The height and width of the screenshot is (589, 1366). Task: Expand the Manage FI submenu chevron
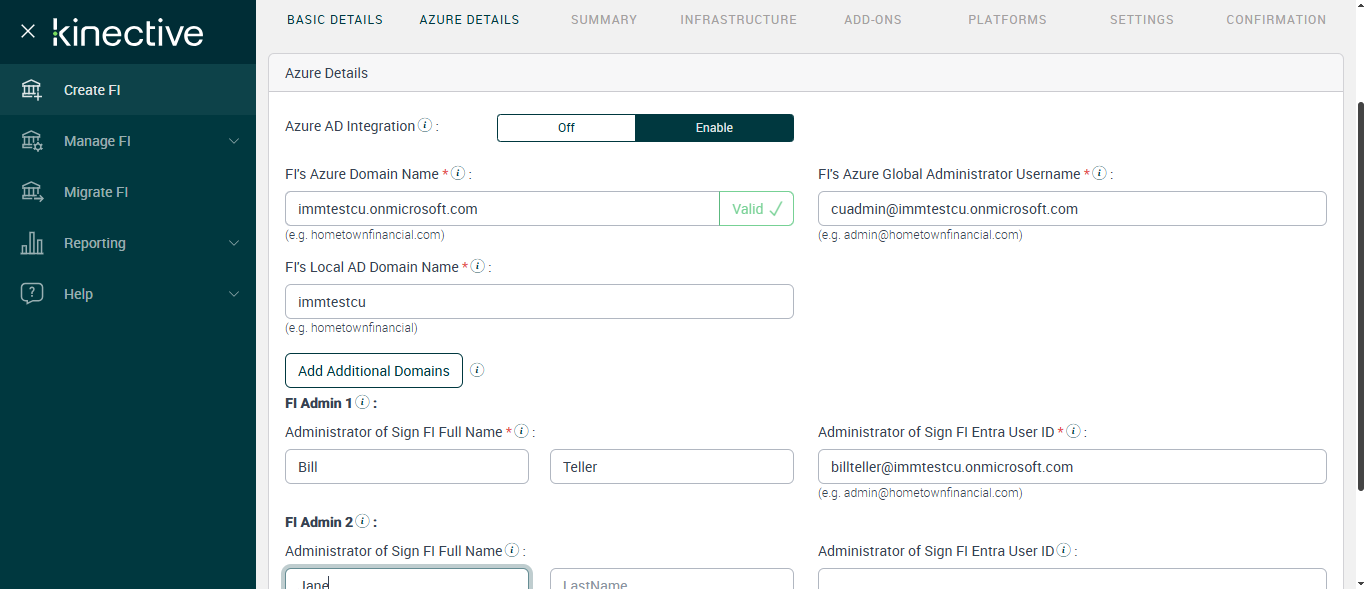pos(234,141)
